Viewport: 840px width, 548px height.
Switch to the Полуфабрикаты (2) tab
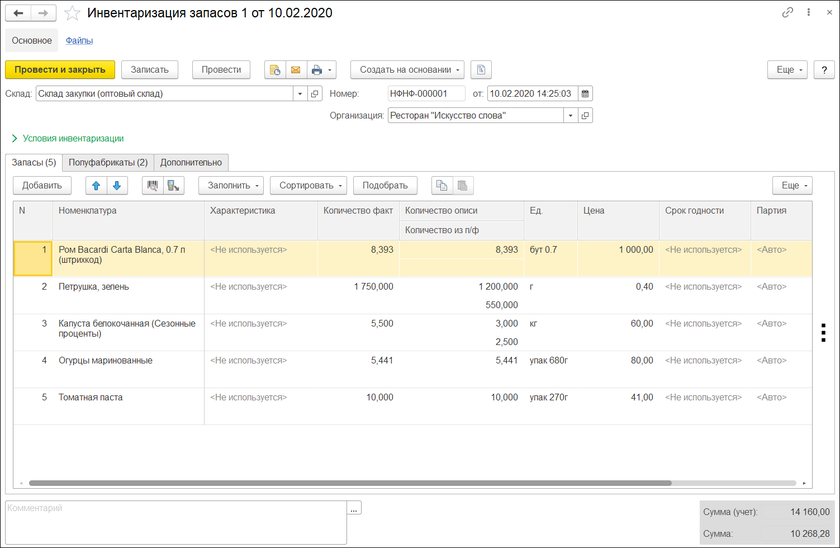[x=109, y=162]
